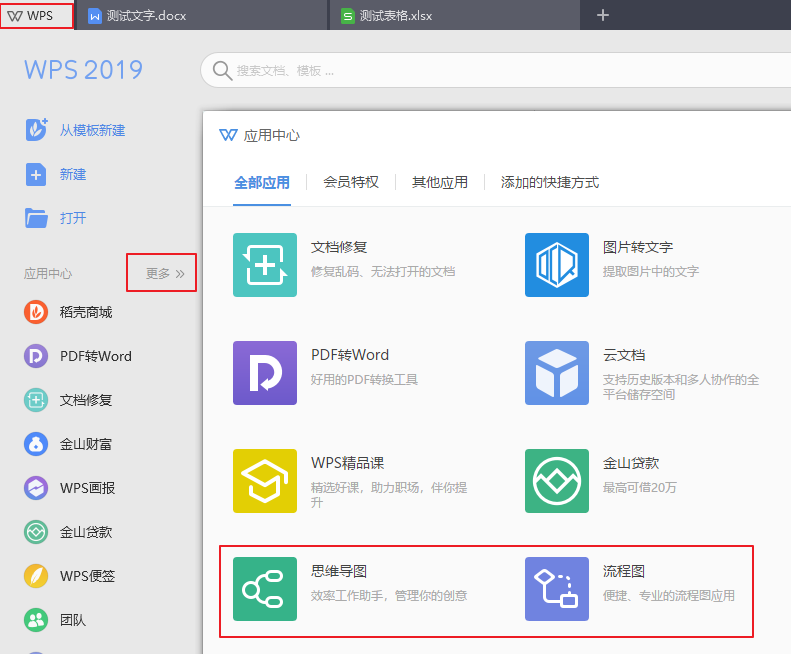Viewport: 791px width, 654px height.
Task: Click 图片转文字 title text
Action: click(x=638, y=247)
